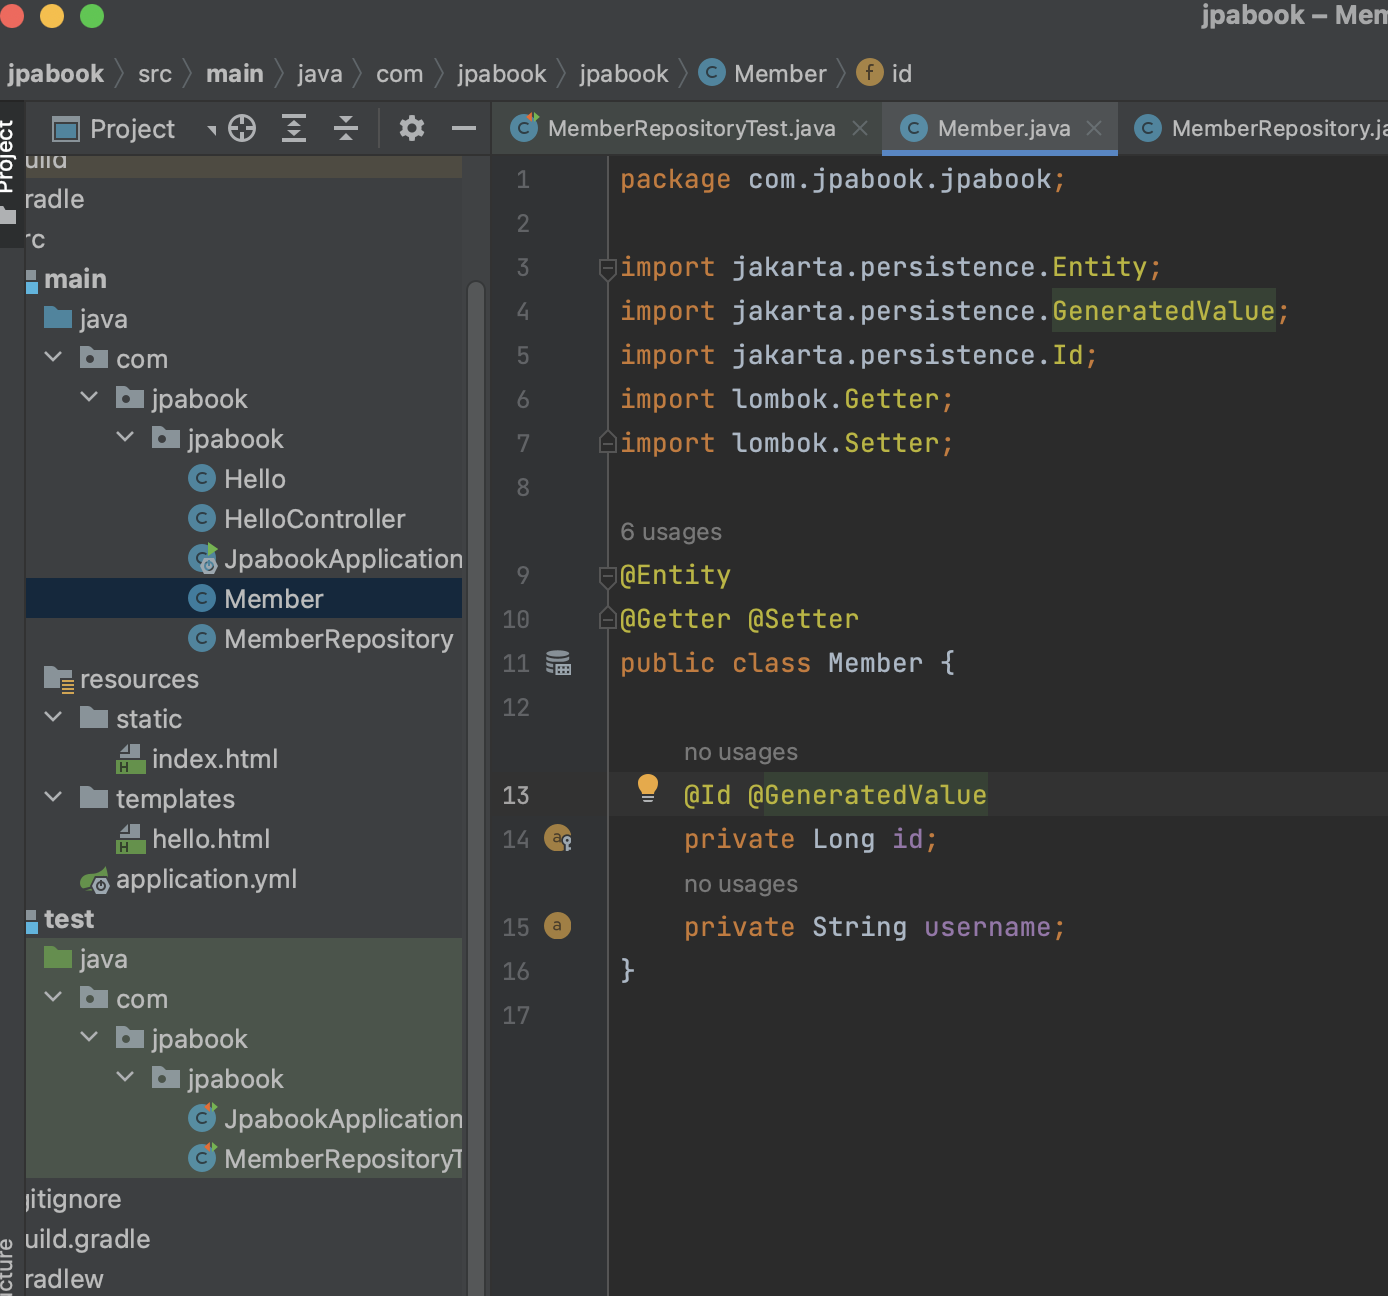Close the MemberRepositoryTest.java tab
The width and height of the screenshot is (1388, 1296).
[860, 128]
